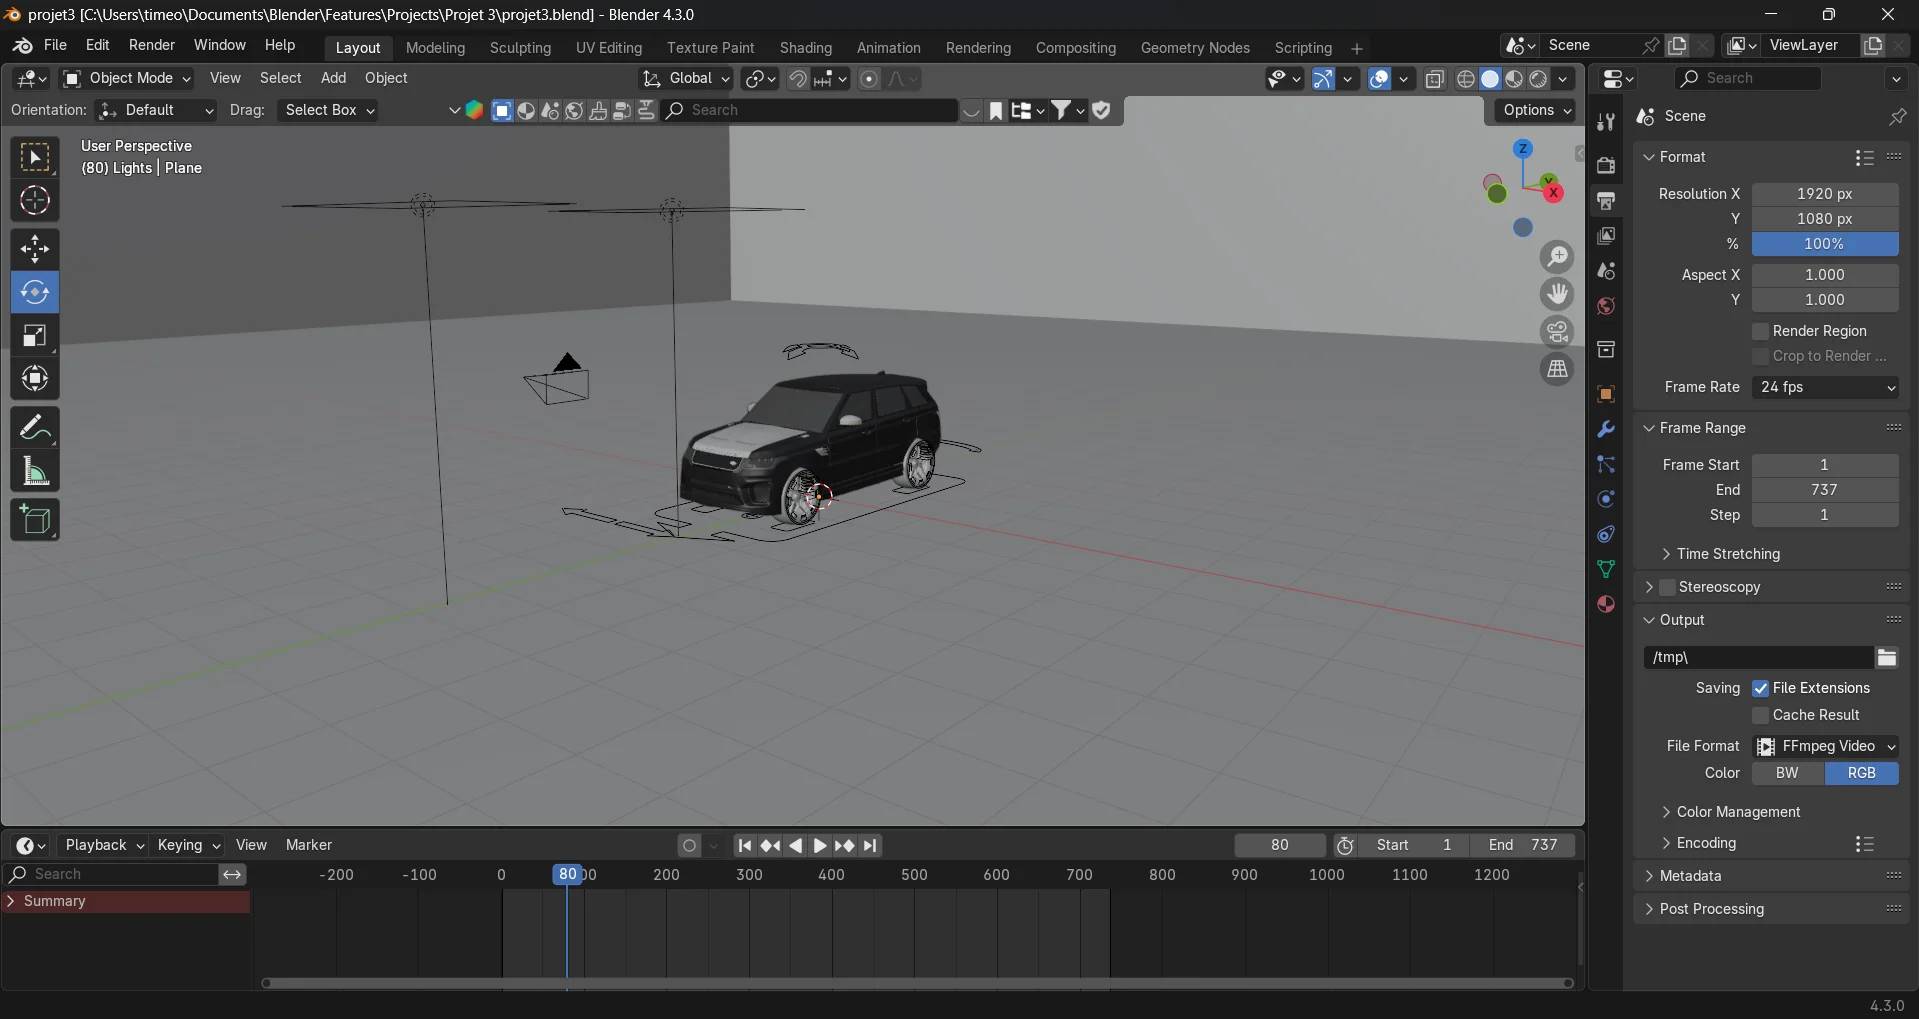Open the Global transform orientation dropdown
The height and width of the screenshot is (1019, 1919).
[686, 78]
